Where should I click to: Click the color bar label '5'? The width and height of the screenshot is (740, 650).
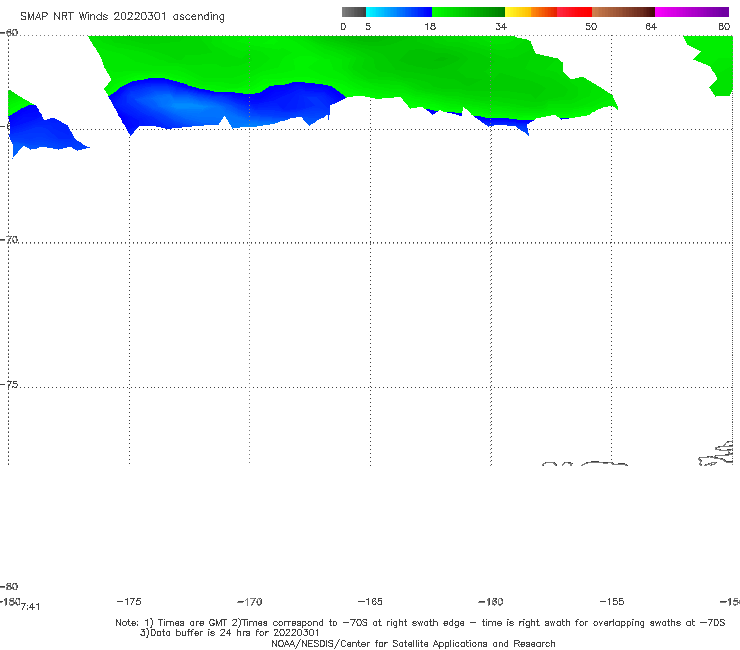click(x=368, y=27)
